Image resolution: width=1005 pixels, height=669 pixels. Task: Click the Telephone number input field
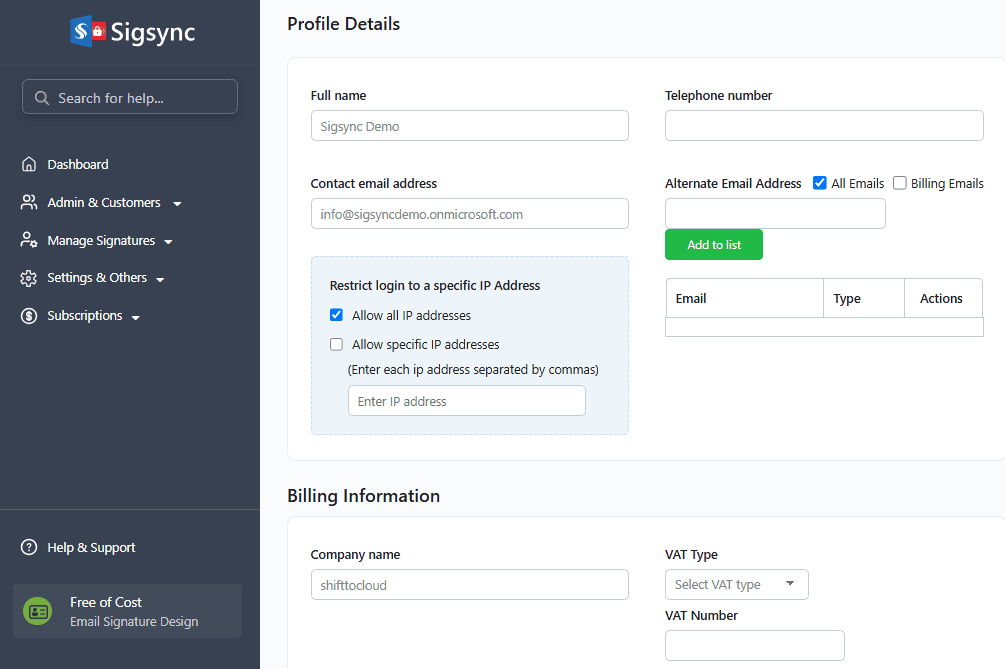click(x=824, y=126)
